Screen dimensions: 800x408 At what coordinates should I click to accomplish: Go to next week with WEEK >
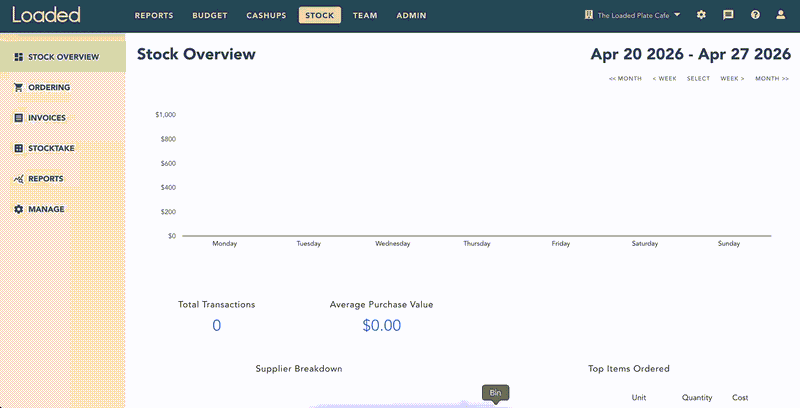click(x=732, y=79)
